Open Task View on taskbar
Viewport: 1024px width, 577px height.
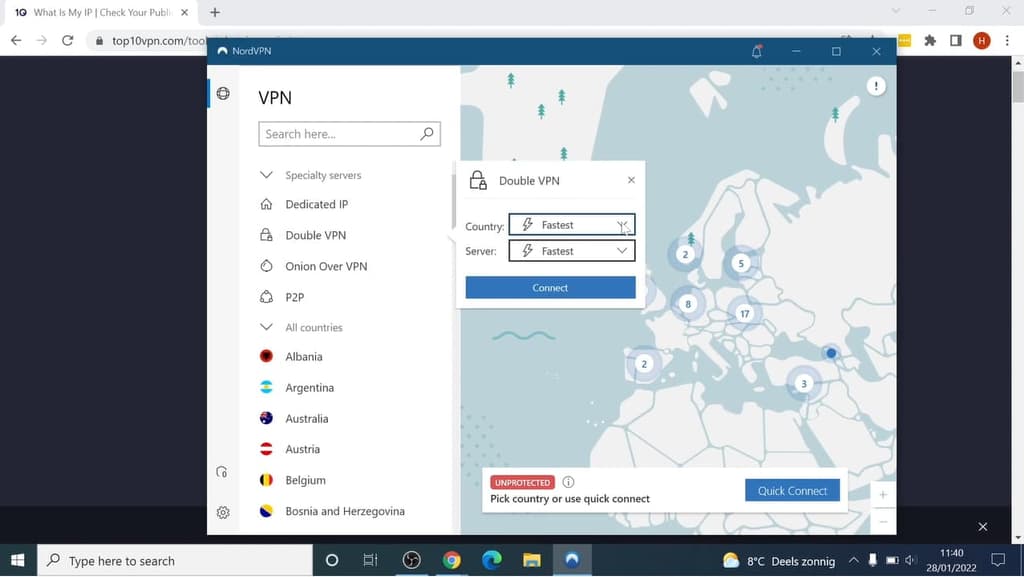click(370, 560)
